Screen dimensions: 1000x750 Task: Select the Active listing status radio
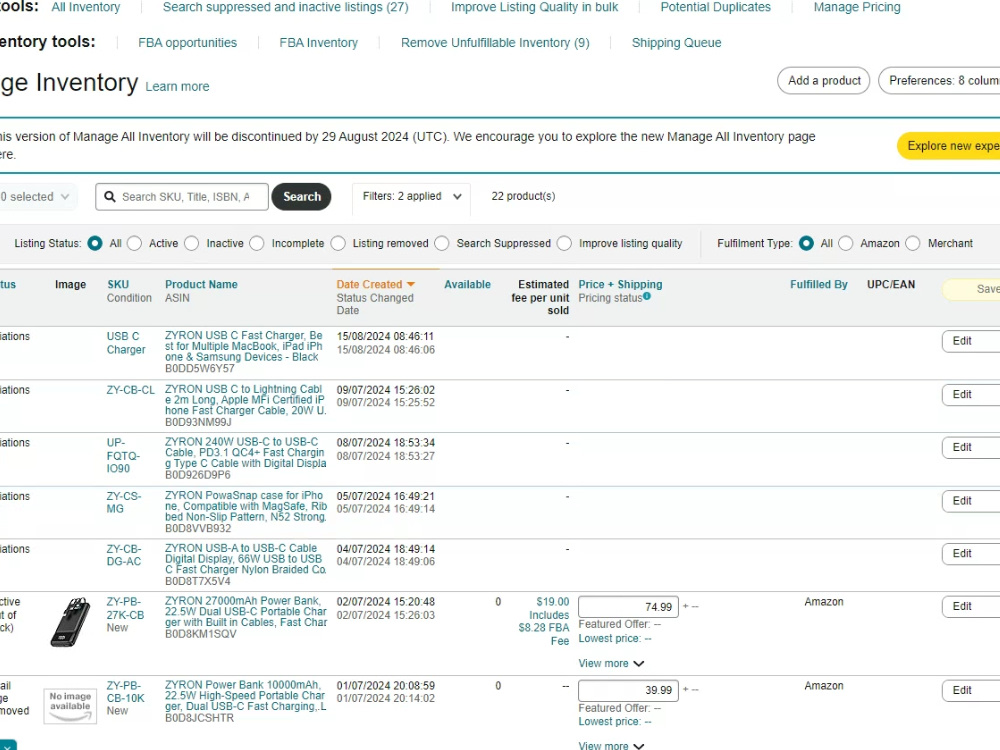coord(135,244)
